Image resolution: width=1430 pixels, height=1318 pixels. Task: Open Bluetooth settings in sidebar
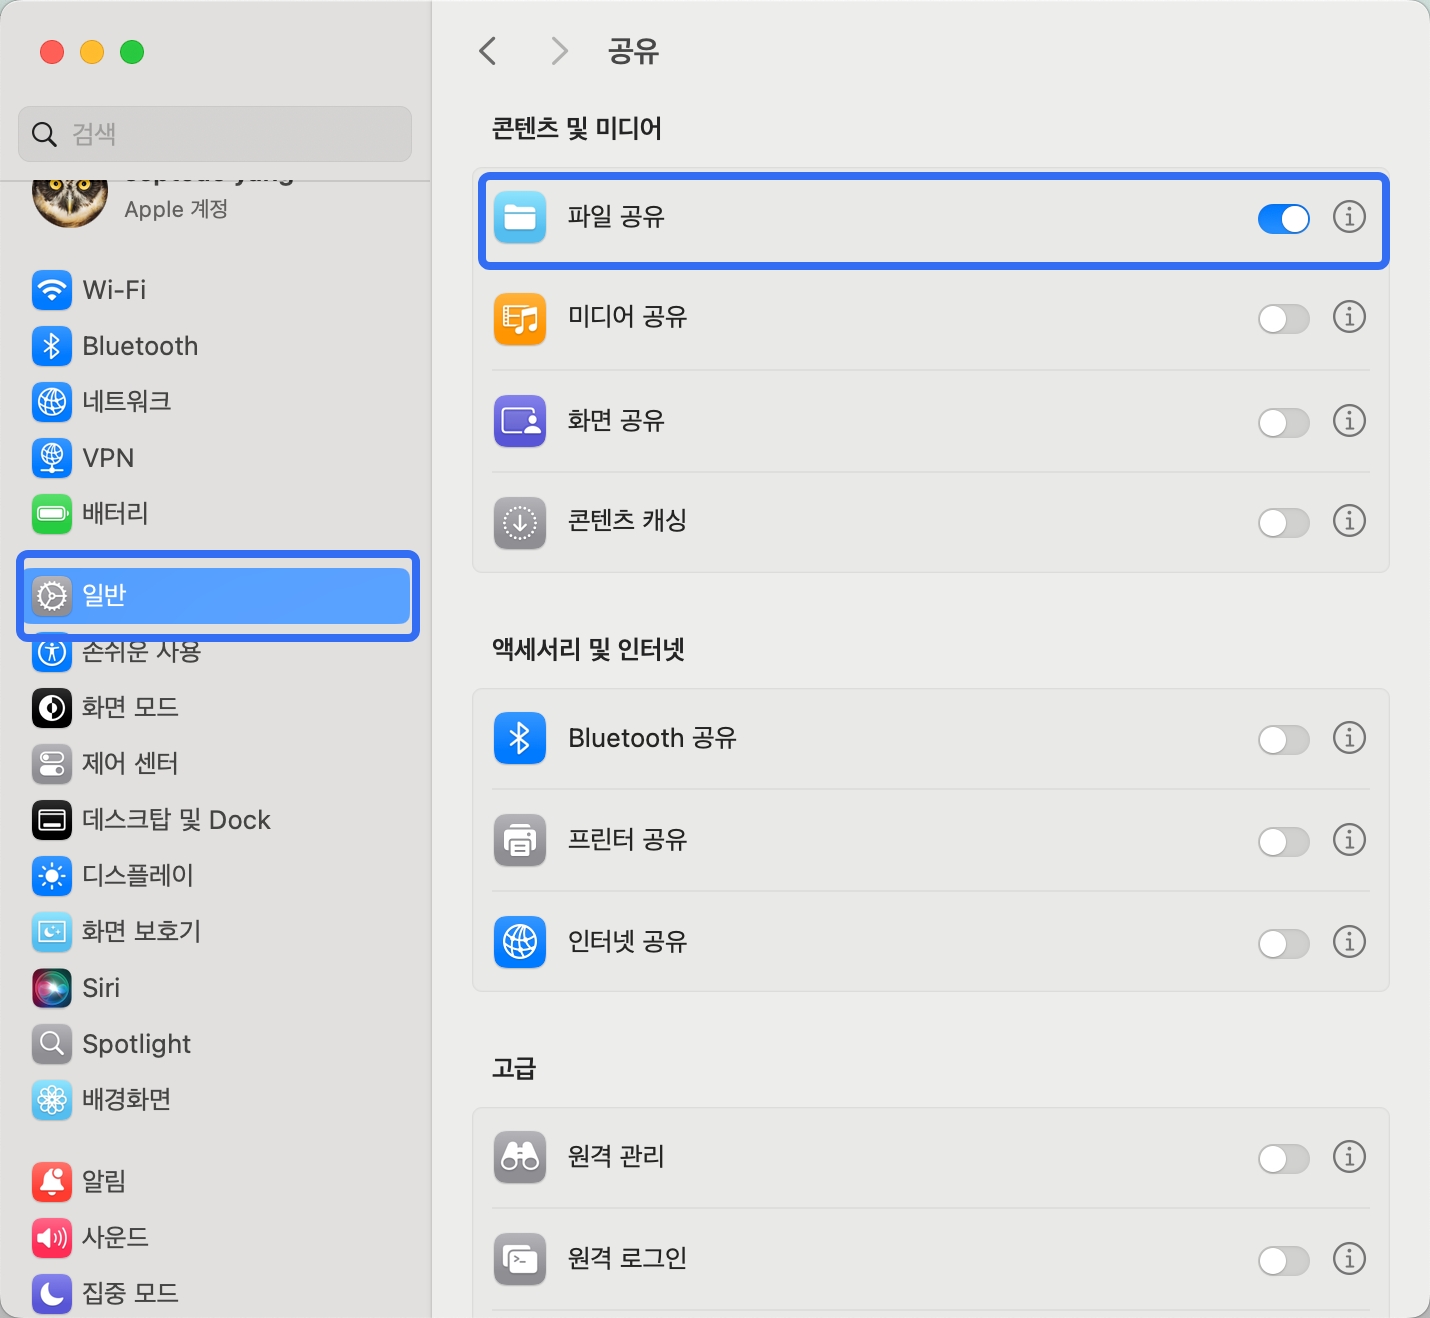217,346
